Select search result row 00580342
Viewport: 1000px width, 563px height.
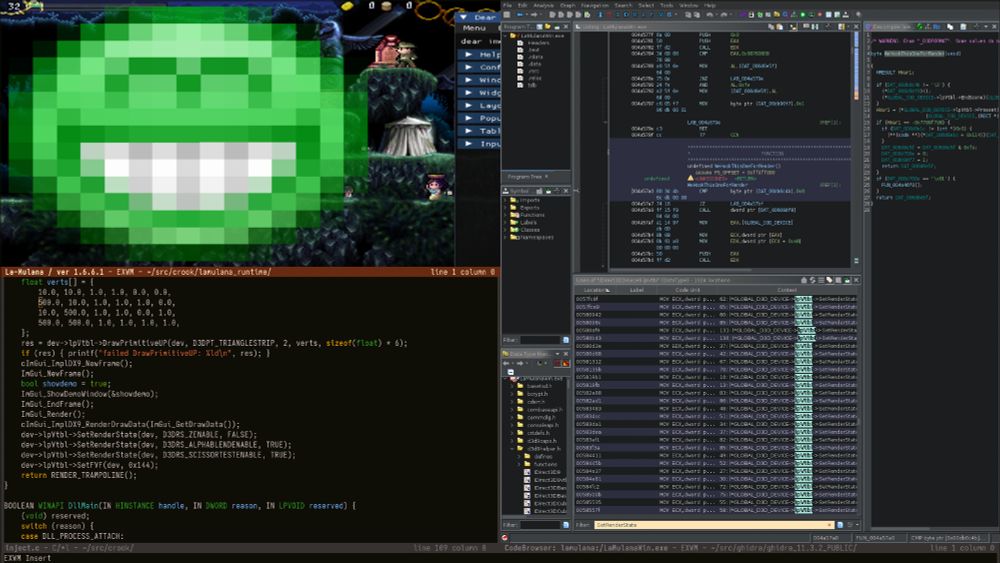[x=716, y=314]
